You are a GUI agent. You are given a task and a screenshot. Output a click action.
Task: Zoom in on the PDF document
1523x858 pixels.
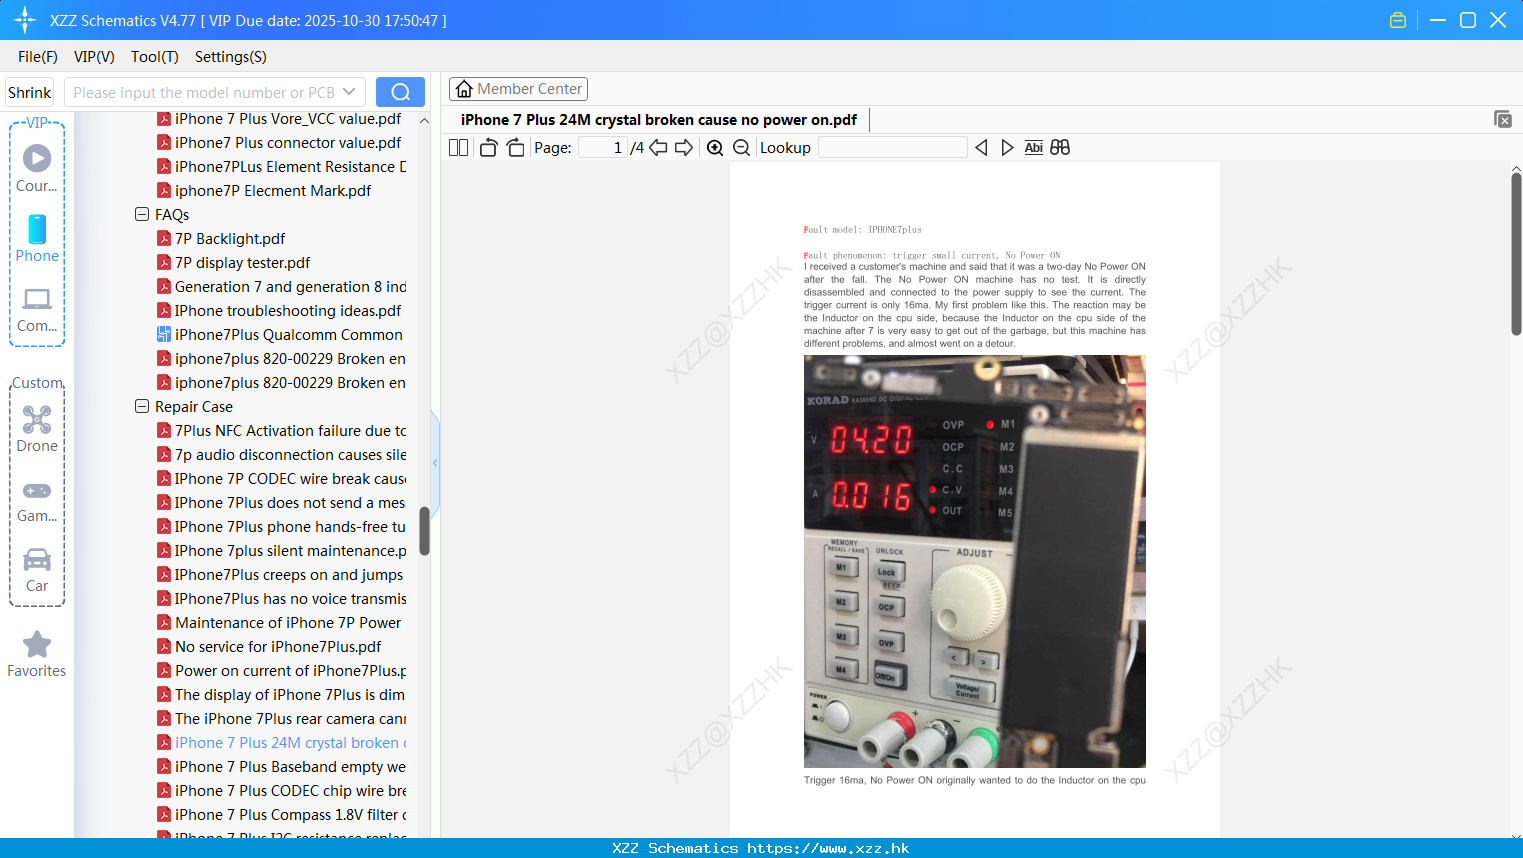[715, 148]
